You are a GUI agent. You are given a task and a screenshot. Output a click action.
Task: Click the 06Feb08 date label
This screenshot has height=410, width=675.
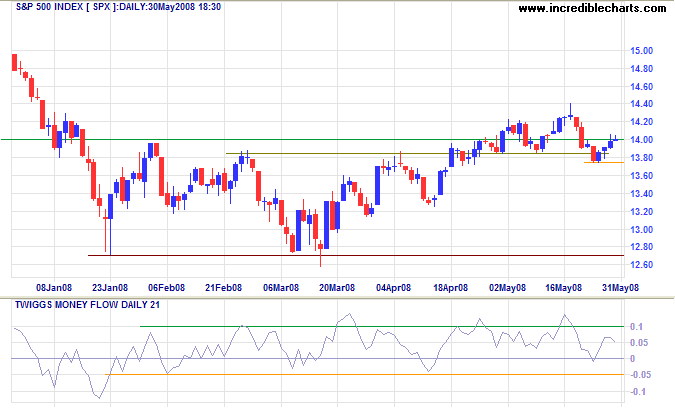(167, 288)
